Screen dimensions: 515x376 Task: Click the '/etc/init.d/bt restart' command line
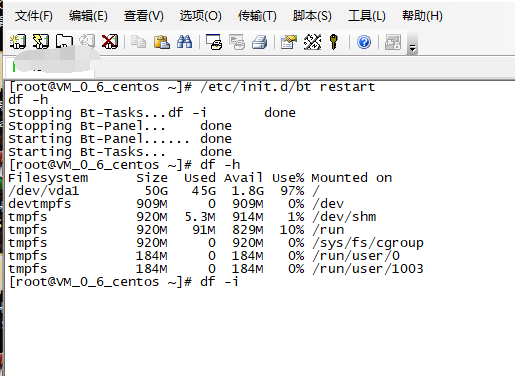pos(288,87)
